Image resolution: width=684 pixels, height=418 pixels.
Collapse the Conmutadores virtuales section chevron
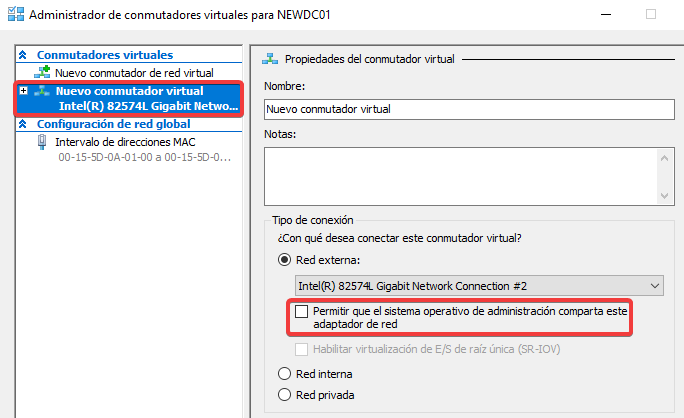pyautogui.click(x=25, y=55)
